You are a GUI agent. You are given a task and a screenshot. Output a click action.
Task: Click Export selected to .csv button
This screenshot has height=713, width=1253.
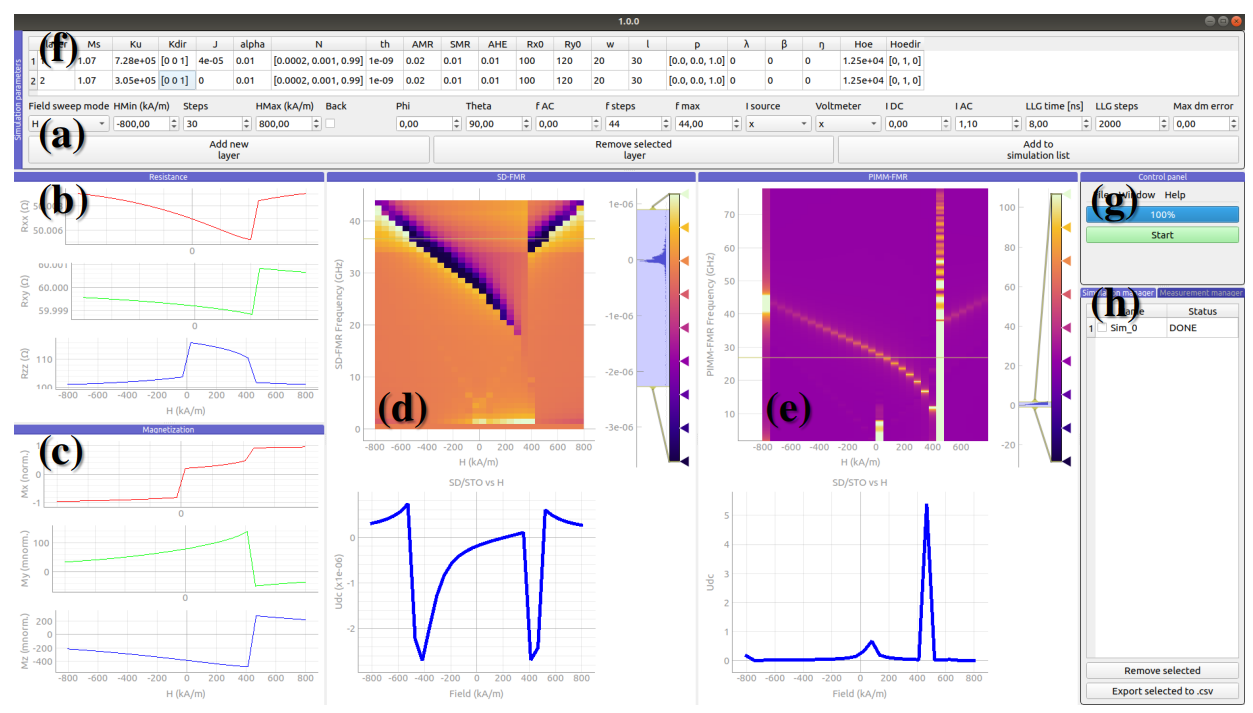1162,691
